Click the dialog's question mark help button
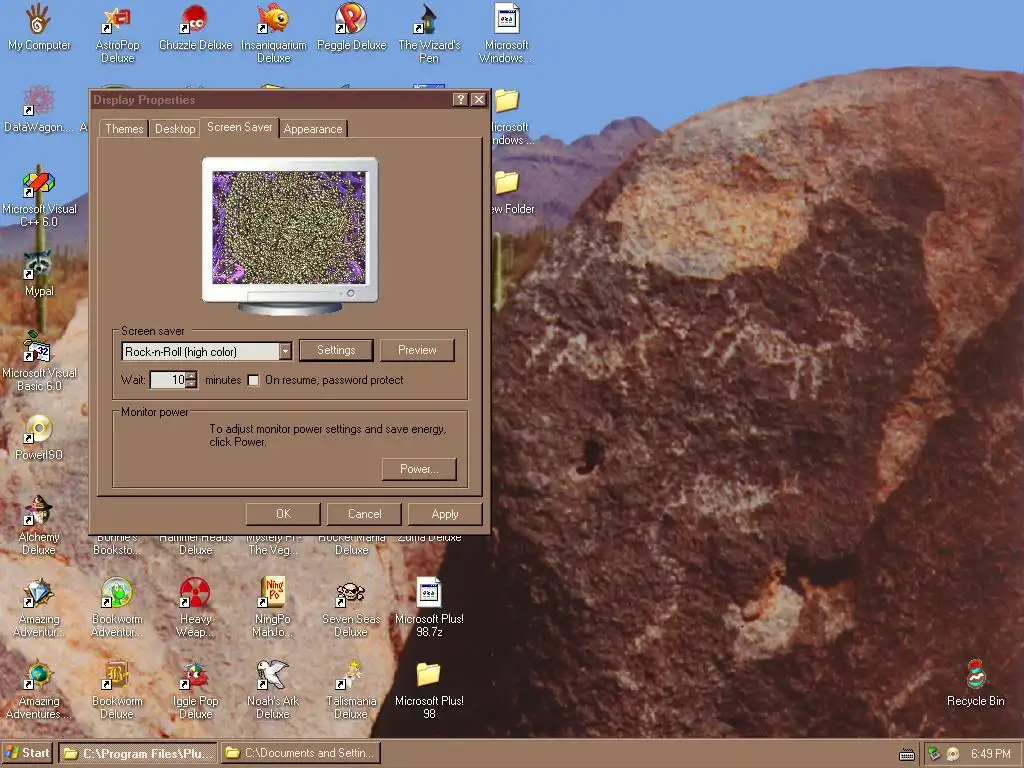1024x768 pixels. point(460,99)
